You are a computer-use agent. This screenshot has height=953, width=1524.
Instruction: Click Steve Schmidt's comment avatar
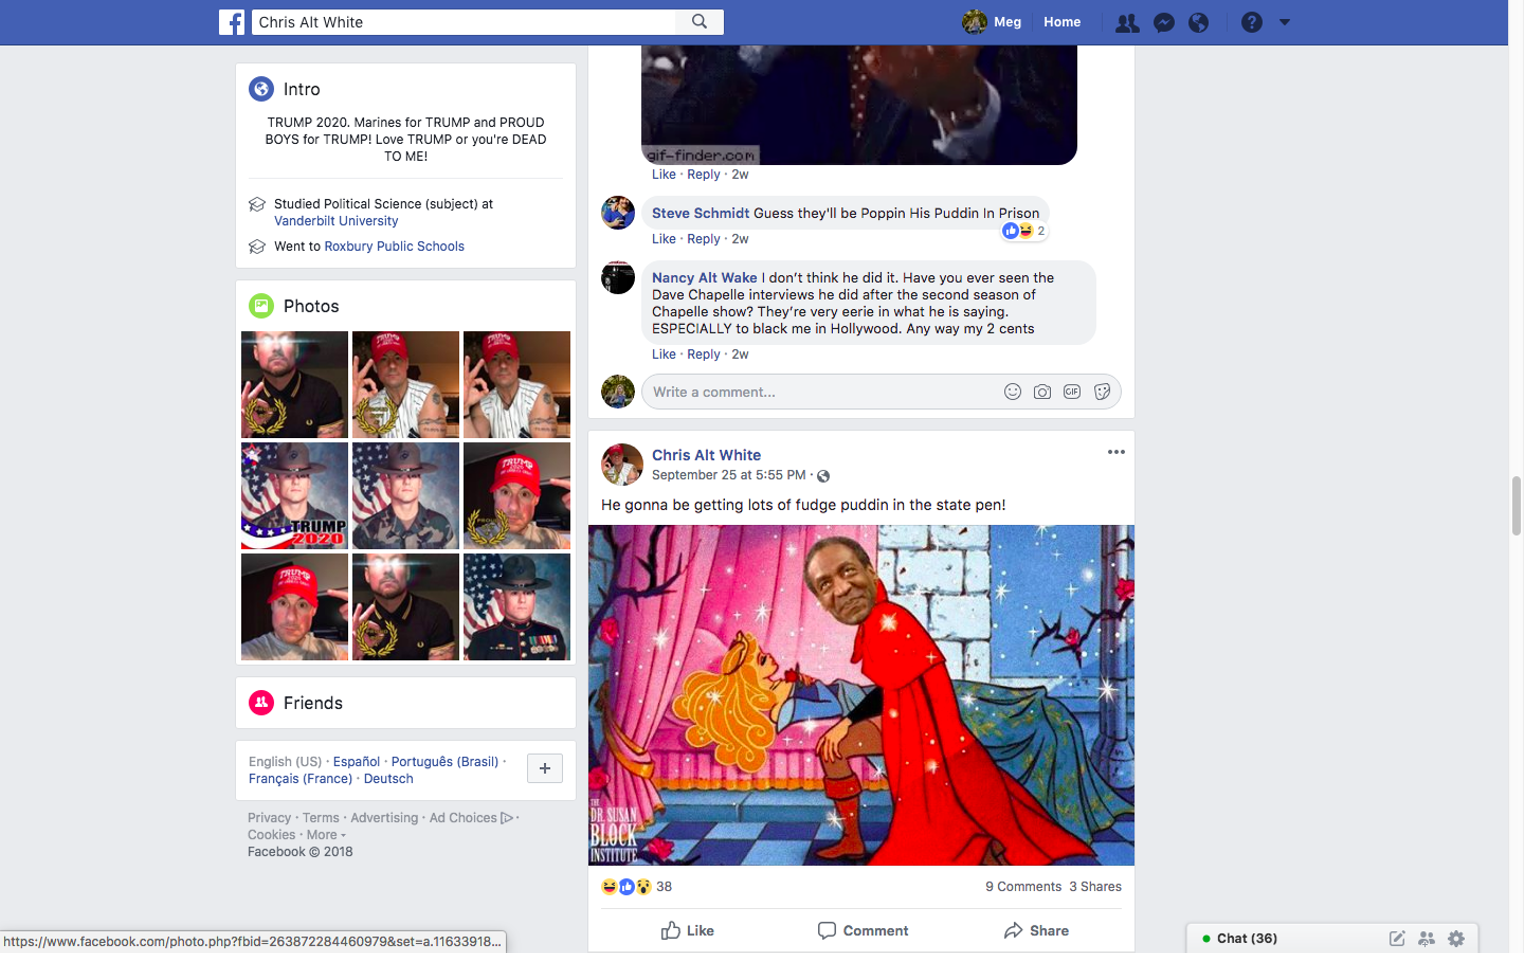pyautogui.click(x=618, y=213)
